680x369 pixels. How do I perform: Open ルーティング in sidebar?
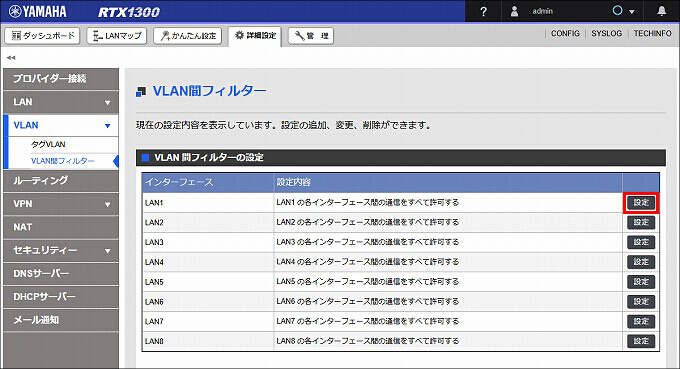61,180
